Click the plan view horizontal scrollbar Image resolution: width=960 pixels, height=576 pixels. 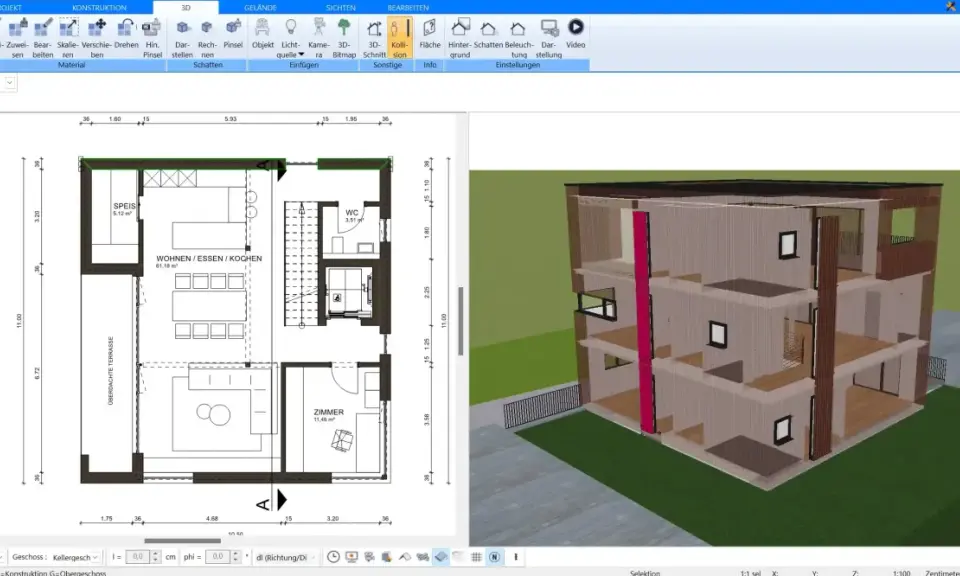(182, 540)
